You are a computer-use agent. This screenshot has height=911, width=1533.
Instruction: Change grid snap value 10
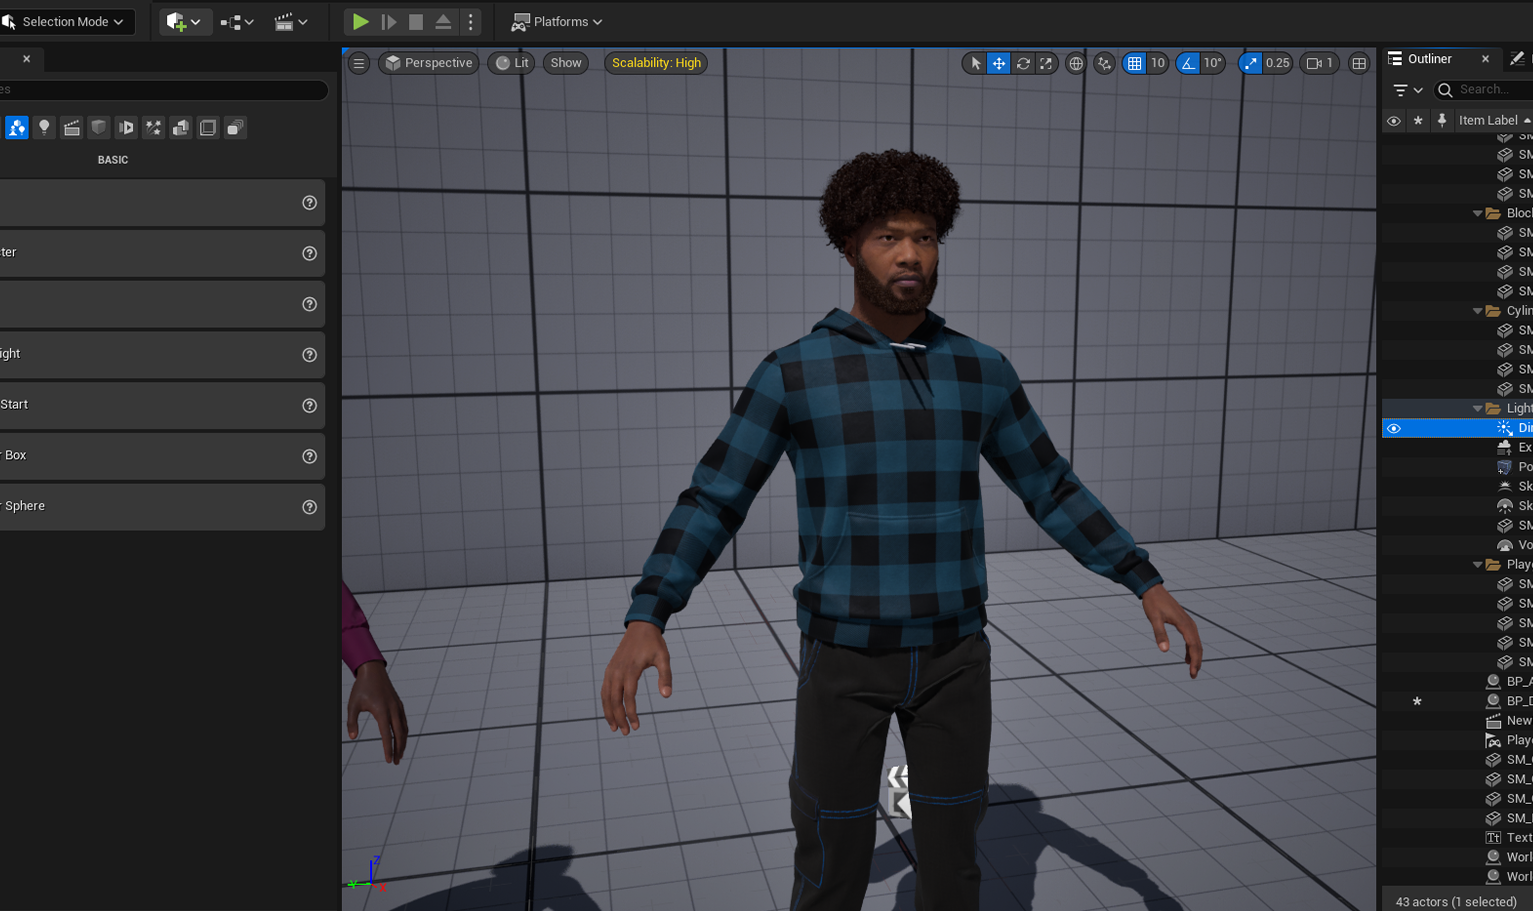(1157, 63)
